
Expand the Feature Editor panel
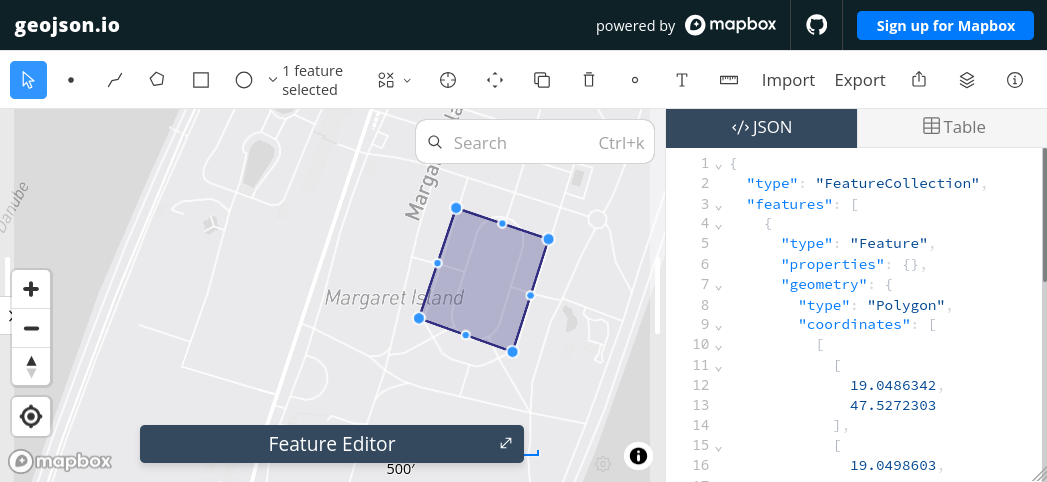tap(506, 443)
